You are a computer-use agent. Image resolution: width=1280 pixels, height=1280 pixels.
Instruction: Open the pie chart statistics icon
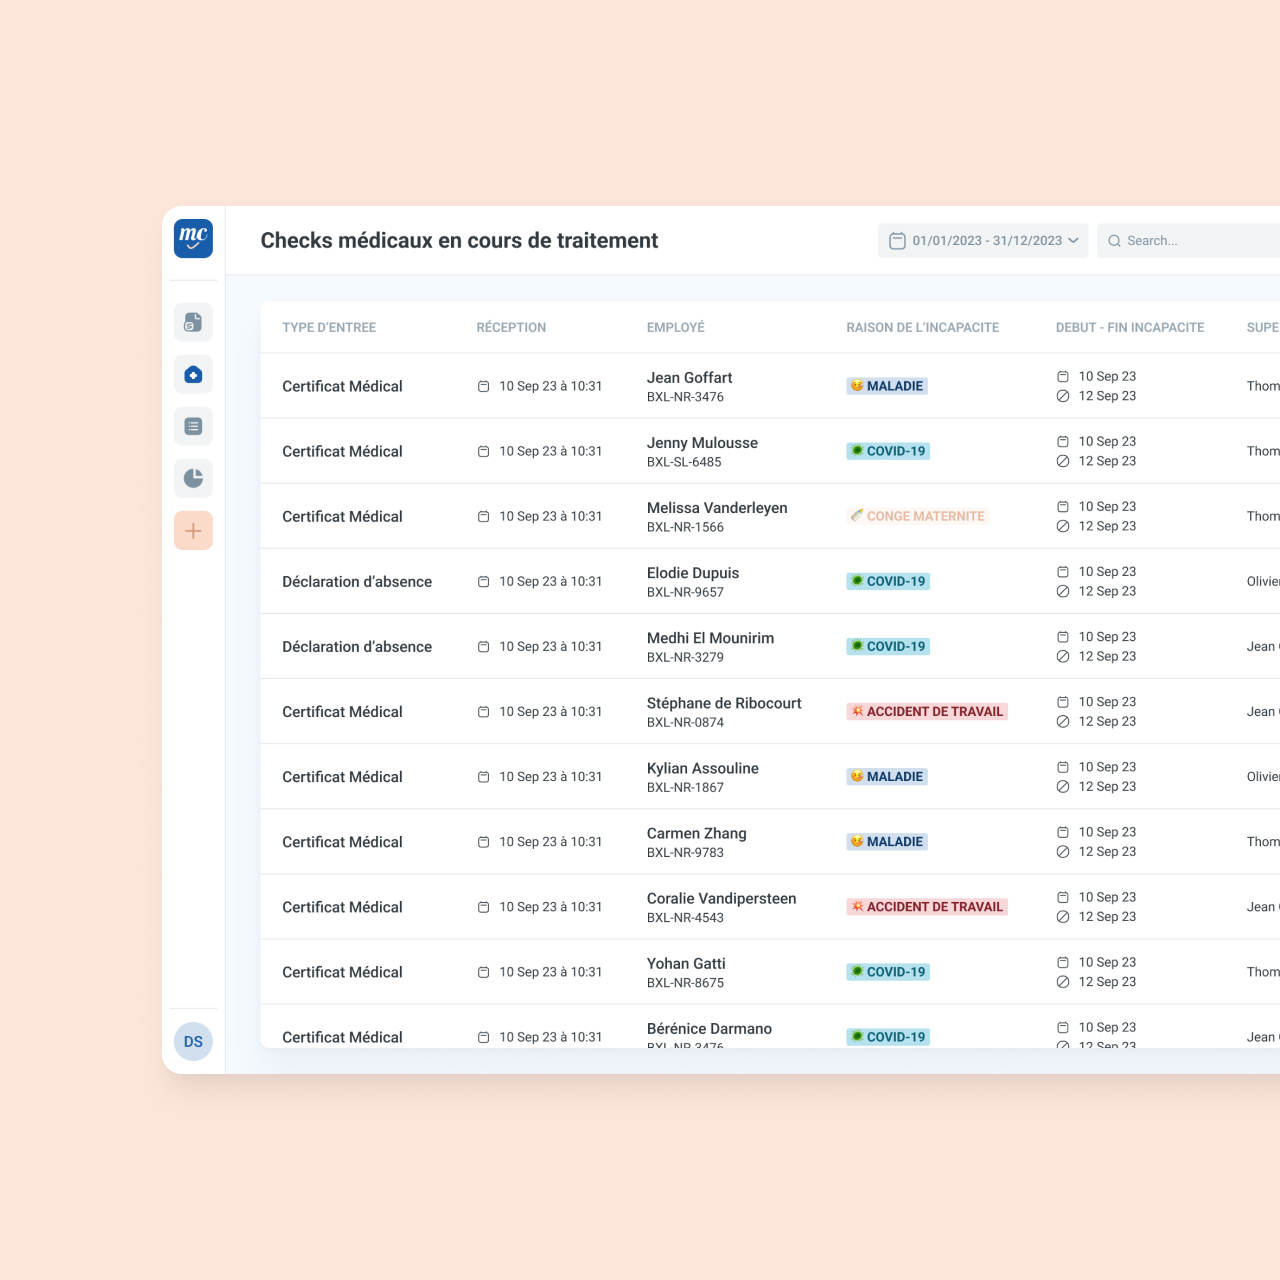(x=193, y=478)
